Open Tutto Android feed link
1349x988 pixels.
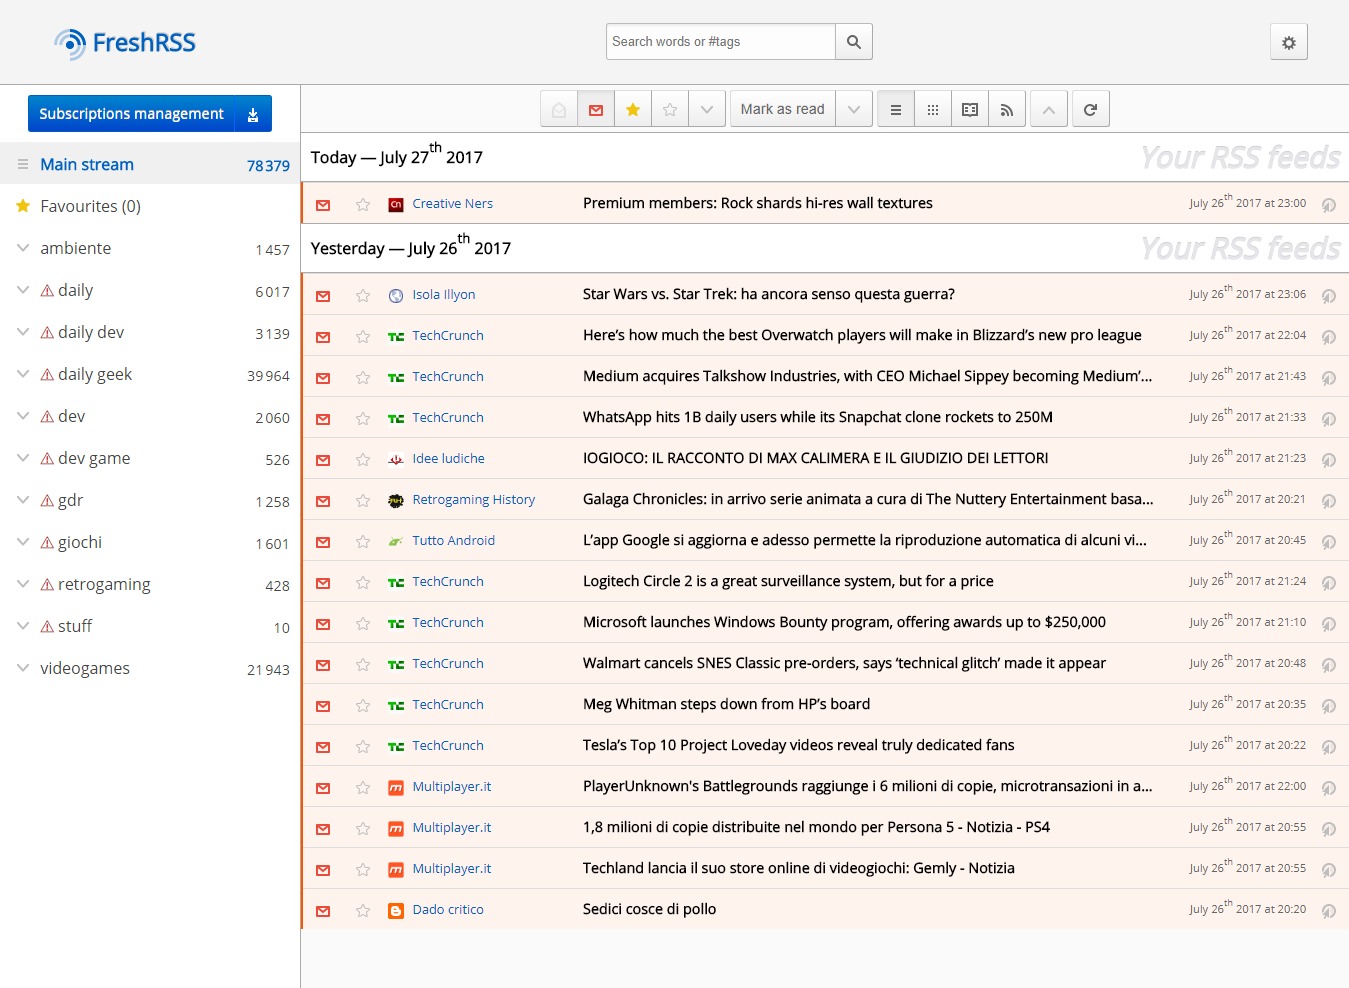point(453,541)
